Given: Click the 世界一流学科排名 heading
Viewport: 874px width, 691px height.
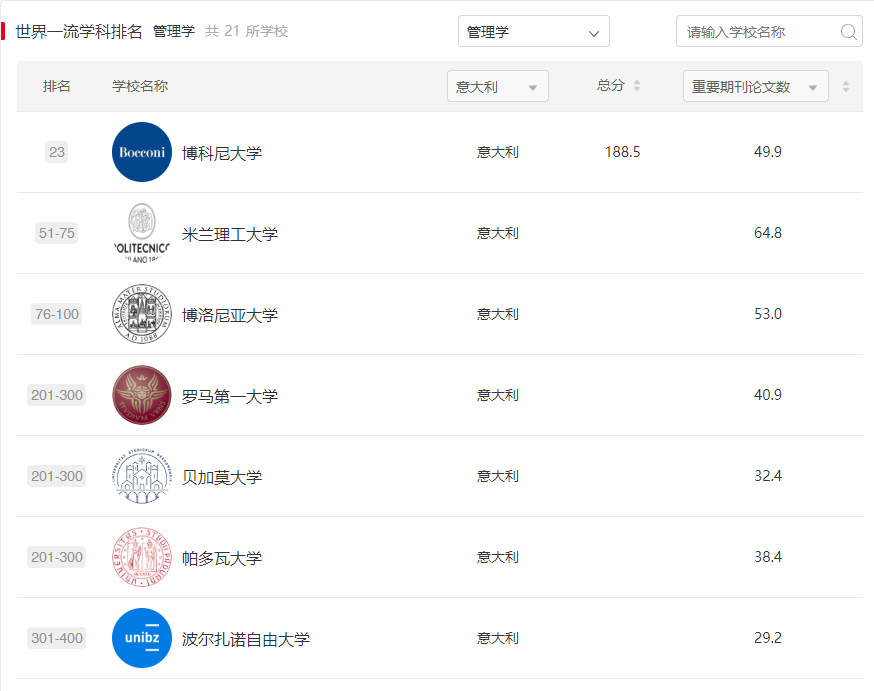Looking at the screenshot, I should click(79, 31).
